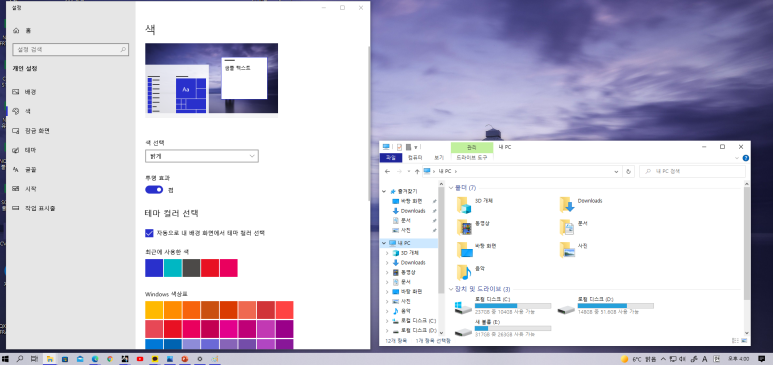Collapse the 내 PC tree node

384,243
